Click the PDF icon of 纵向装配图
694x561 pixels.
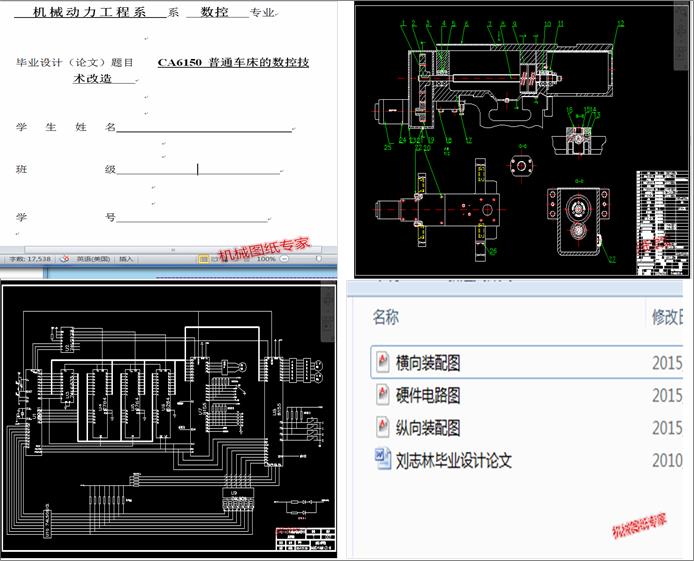382,427
